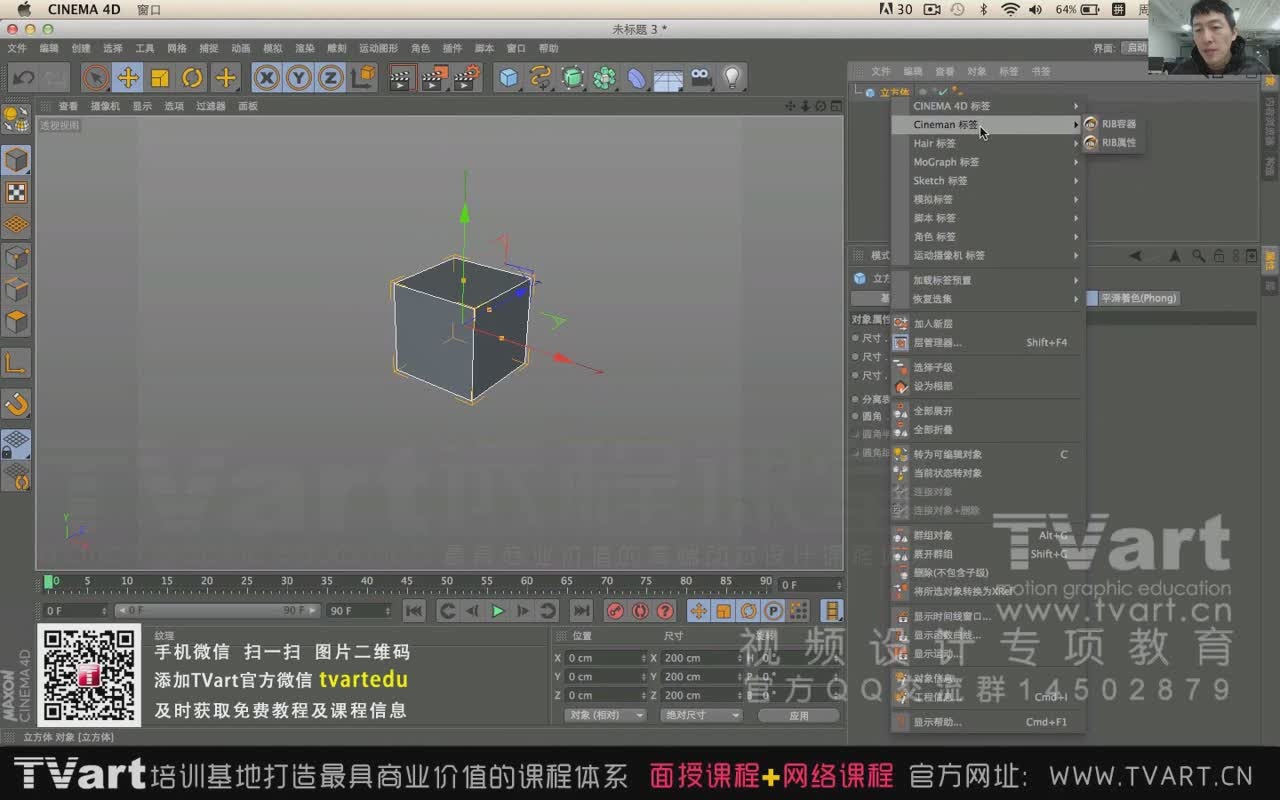Open the 绝对尺寸 dropdown

tap(701, 715)
